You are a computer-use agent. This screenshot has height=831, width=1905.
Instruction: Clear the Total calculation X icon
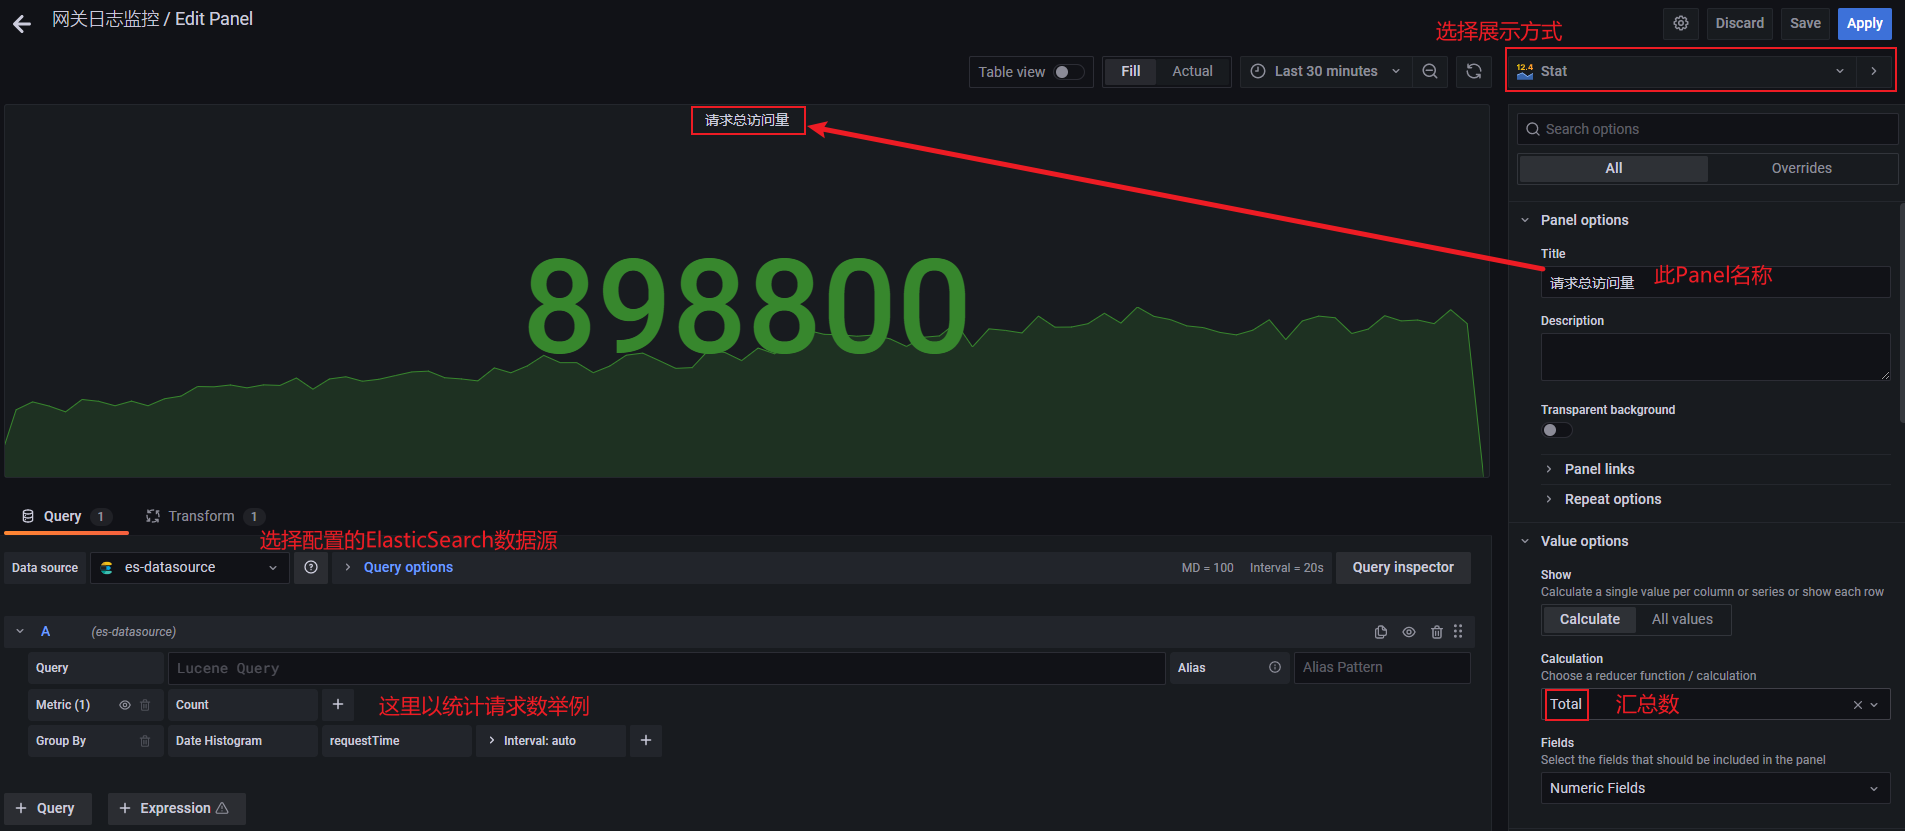click(x=1858, y=705)
